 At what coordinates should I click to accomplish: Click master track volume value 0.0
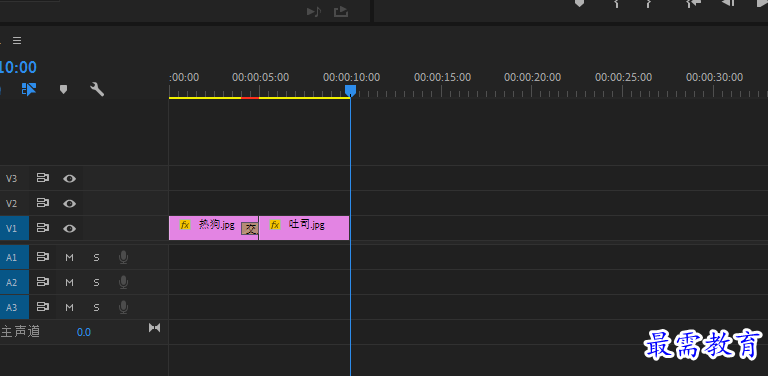[84, 332]
